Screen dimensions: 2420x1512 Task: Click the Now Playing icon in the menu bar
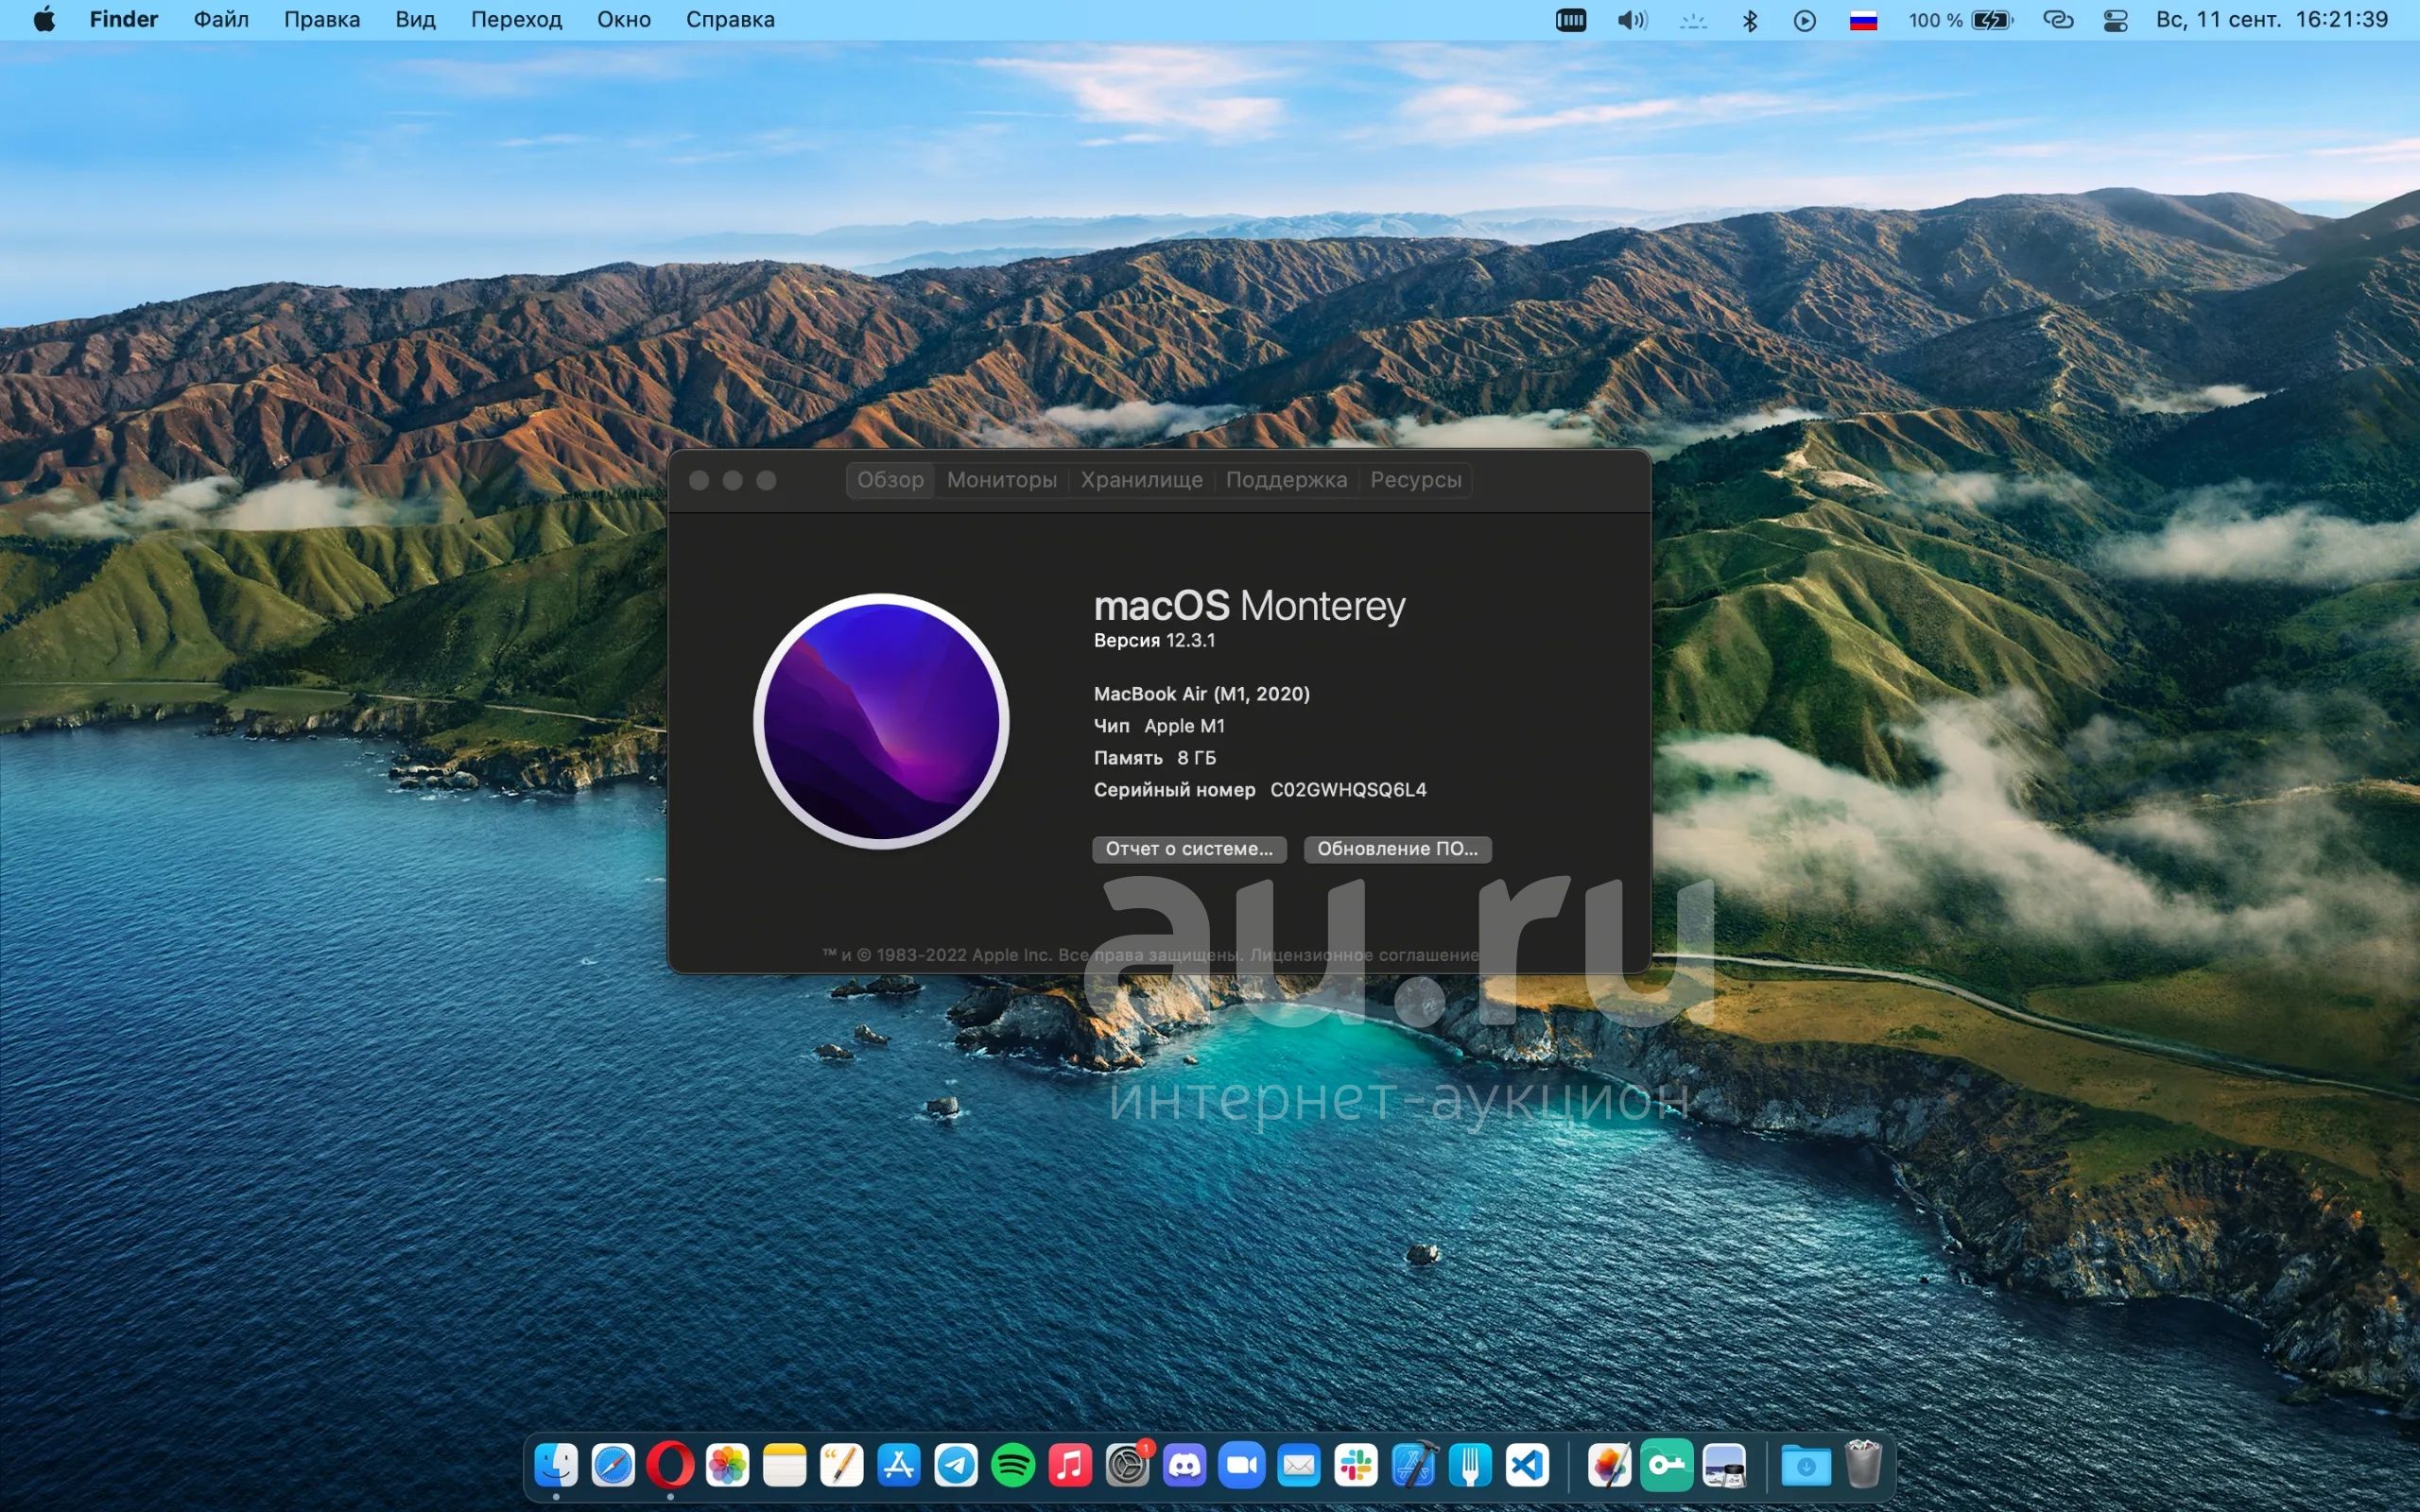pos(1805,20)
